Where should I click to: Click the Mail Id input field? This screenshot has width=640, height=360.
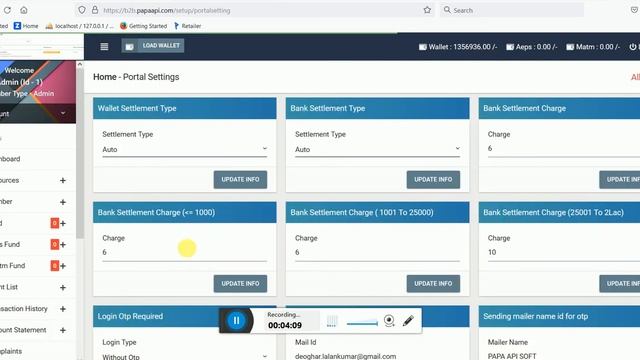click(x=377, y=356)
